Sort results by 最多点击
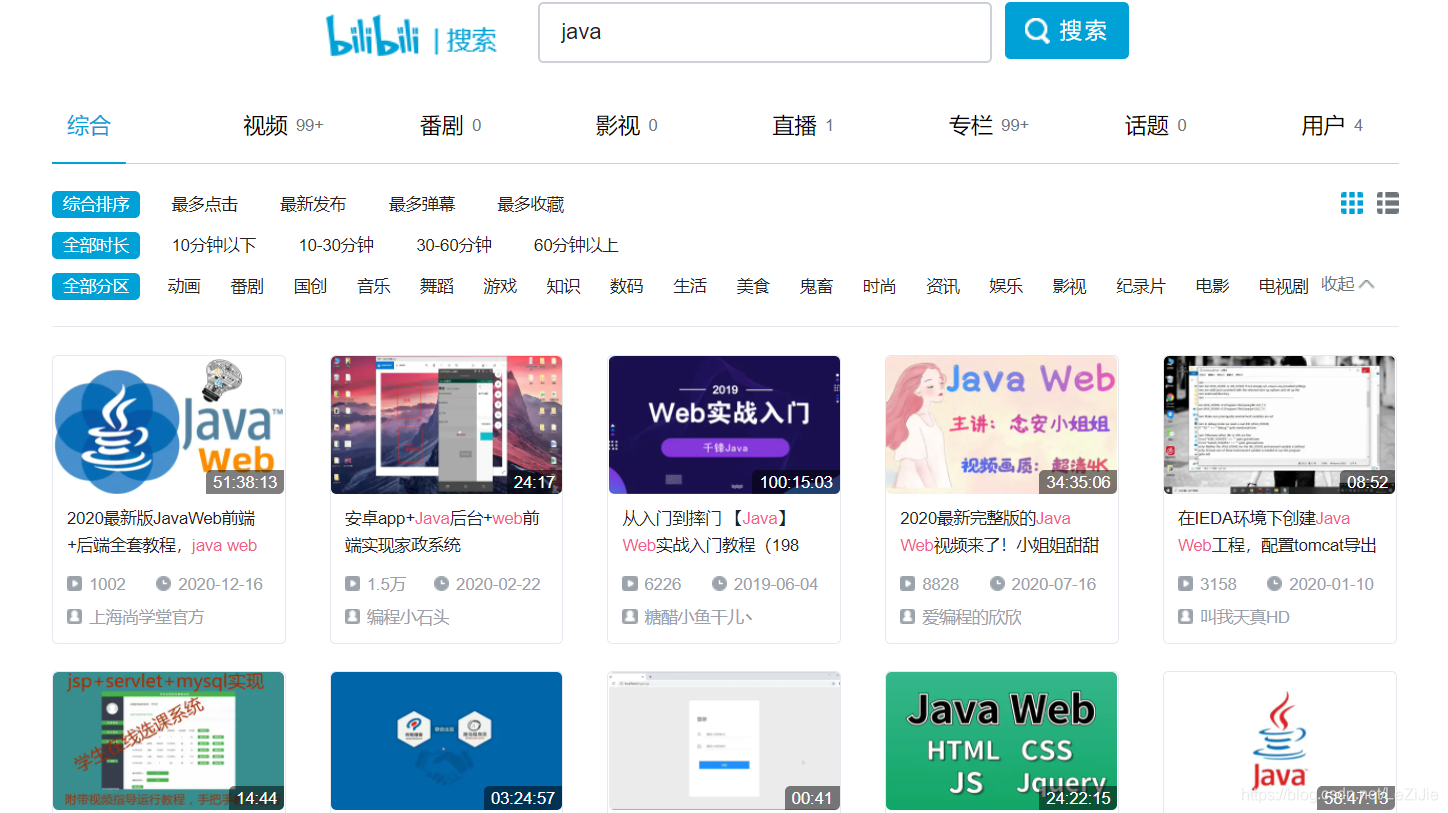 tap(204, 204)
